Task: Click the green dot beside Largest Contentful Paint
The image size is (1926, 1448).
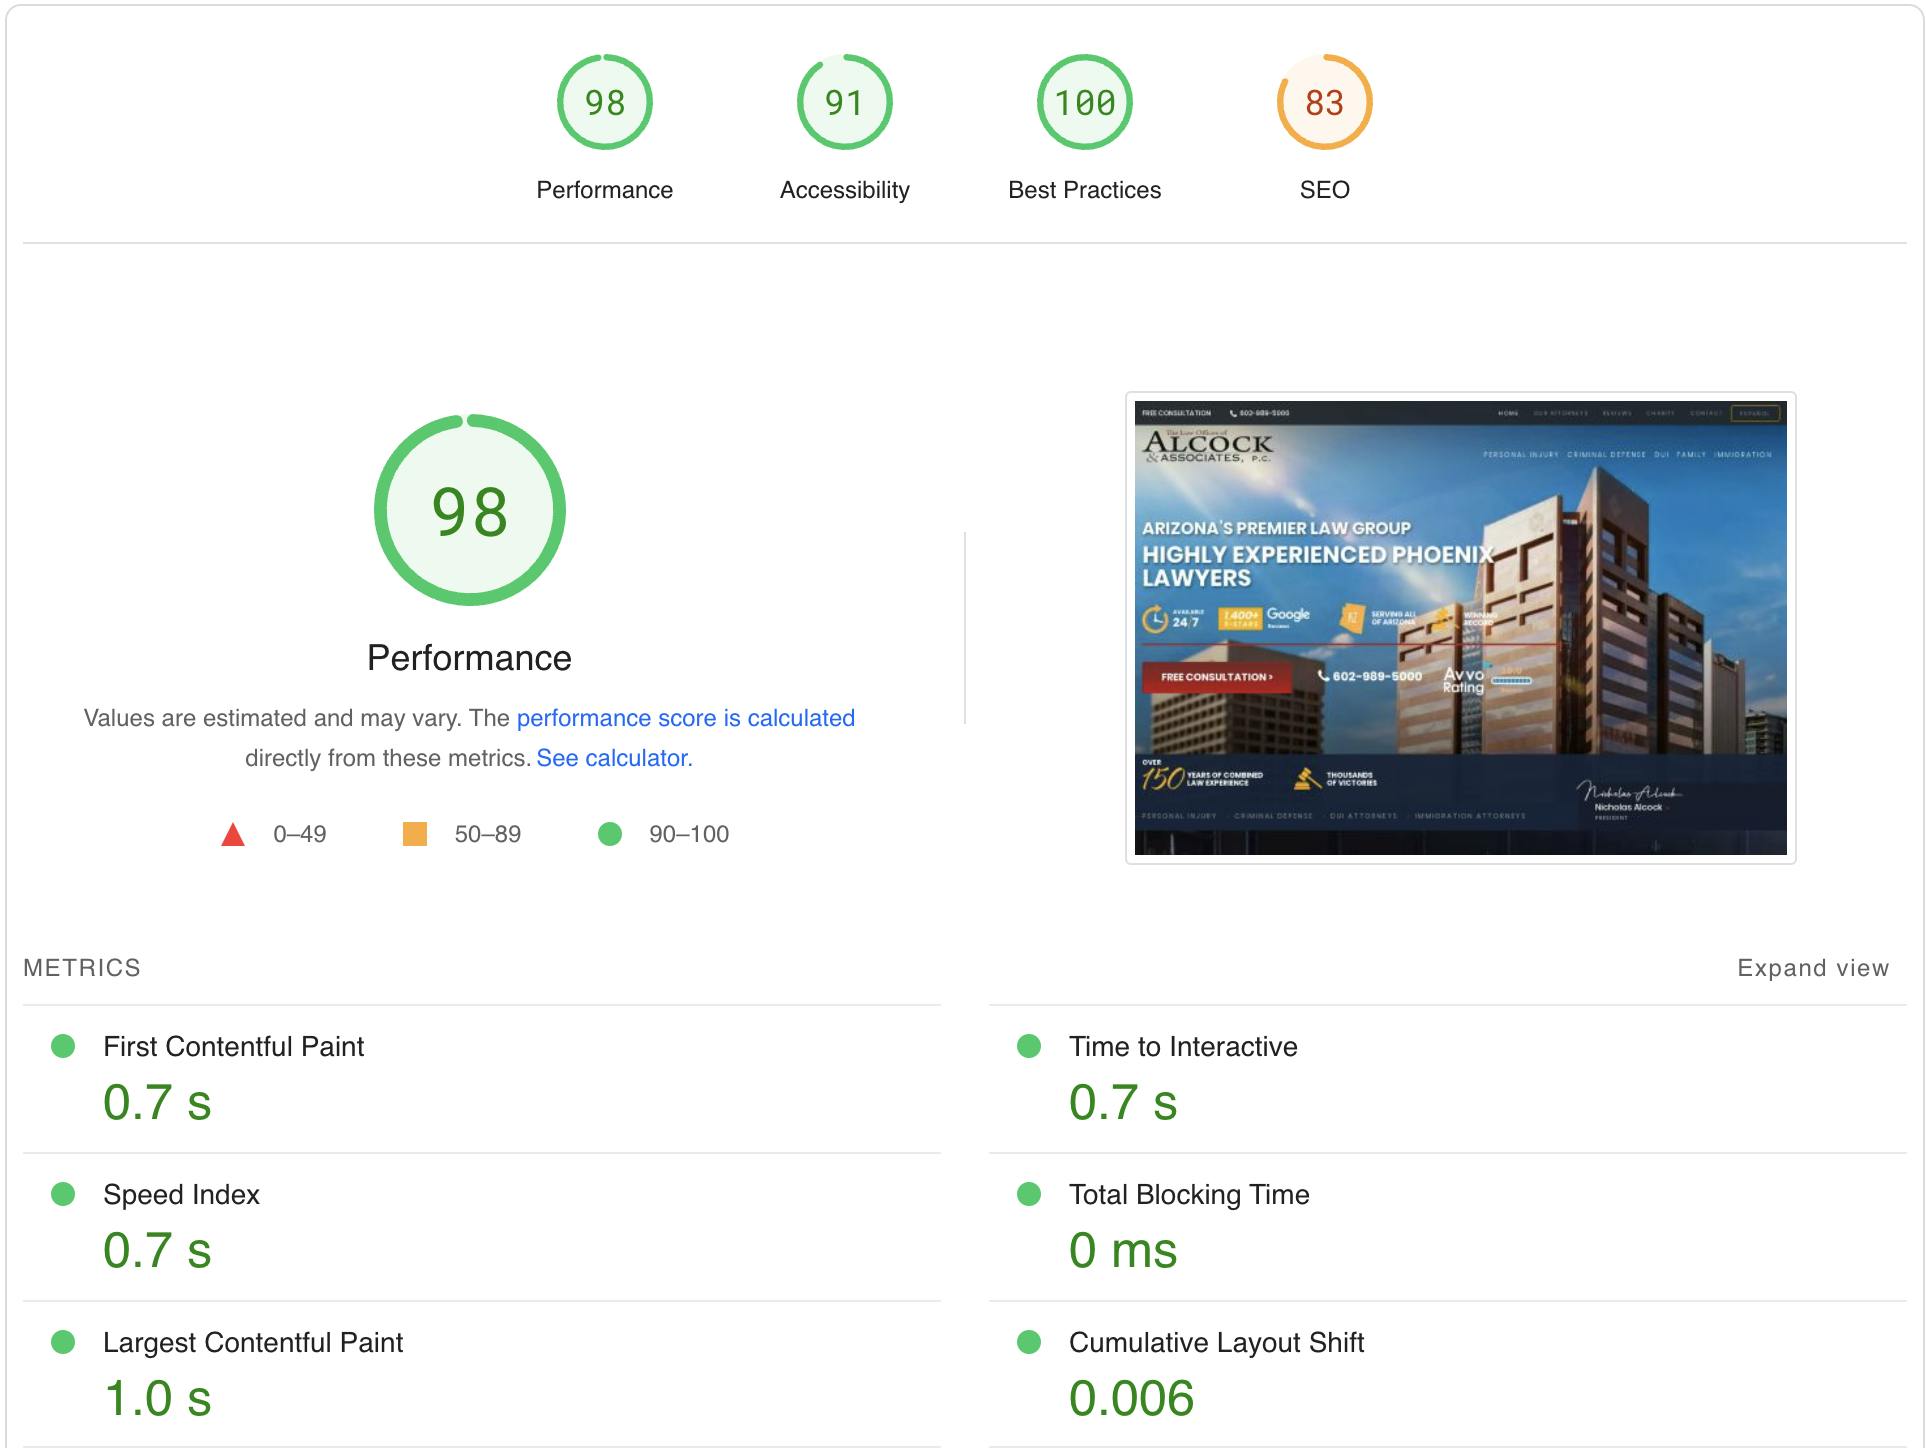Action: pos(63,1342)
